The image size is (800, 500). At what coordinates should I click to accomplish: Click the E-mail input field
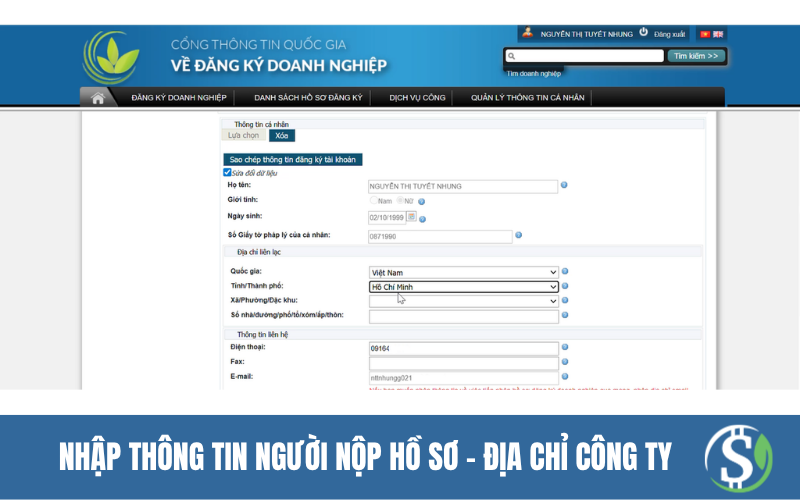[x=464, y=378]
